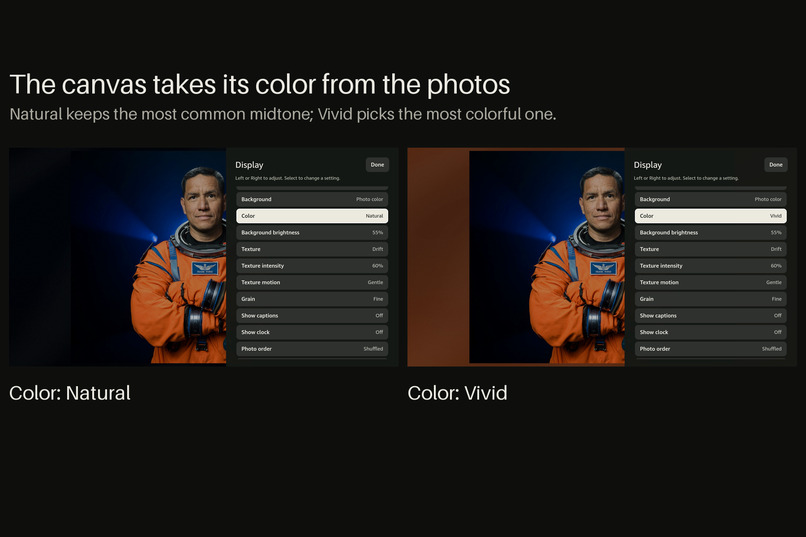Click the orange canvas area in the Vivid screenshot
Viewport: 806px width, 537px height.
pyautogui.click(x=438, y=257)
